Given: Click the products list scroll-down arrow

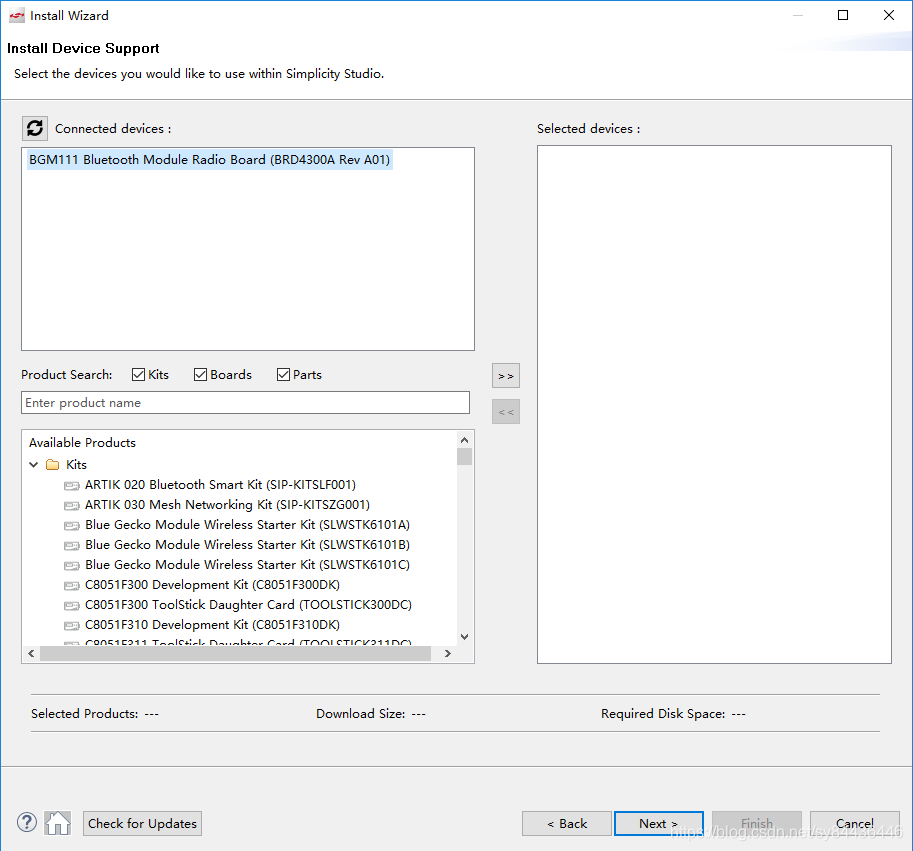Looking at the screenshot, I should pyautogui.click(x=464, y=637).
